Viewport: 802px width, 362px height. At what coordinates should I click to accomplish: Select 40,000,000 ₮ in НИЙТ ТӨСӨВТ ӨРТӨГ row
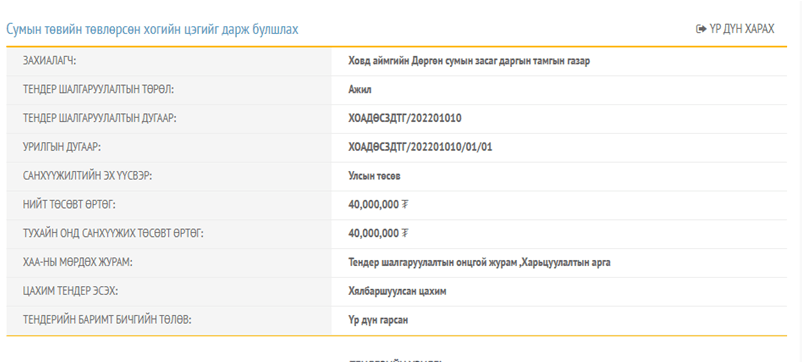378,205
